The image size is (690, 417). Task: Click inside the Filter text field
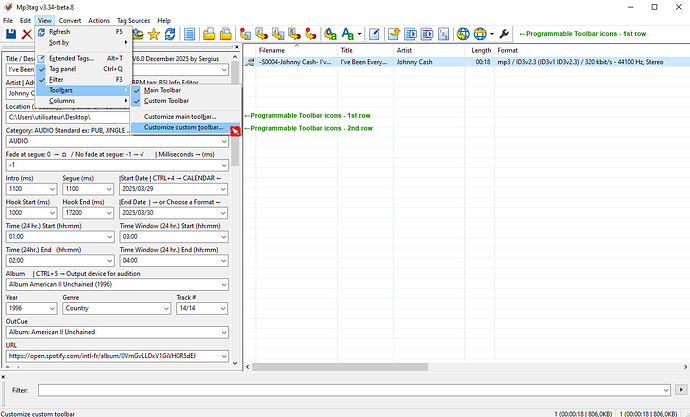tap(354, 390)
